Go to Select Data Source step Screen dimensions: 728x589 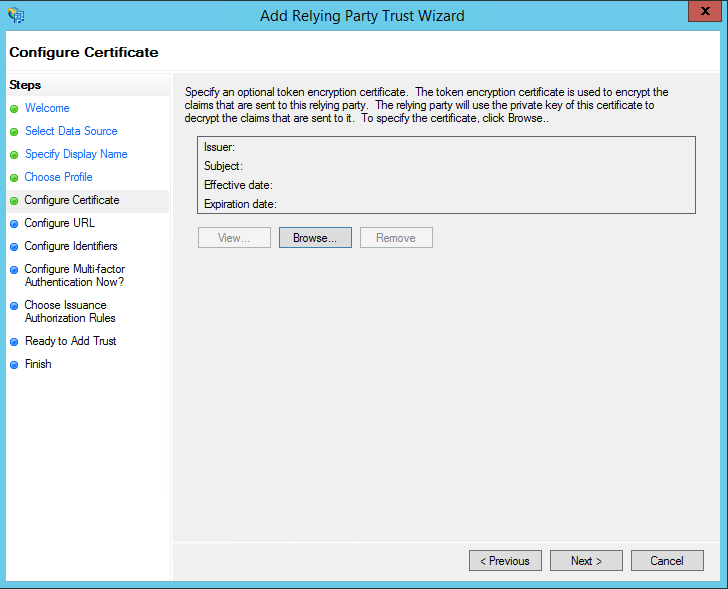coord(71,131)
